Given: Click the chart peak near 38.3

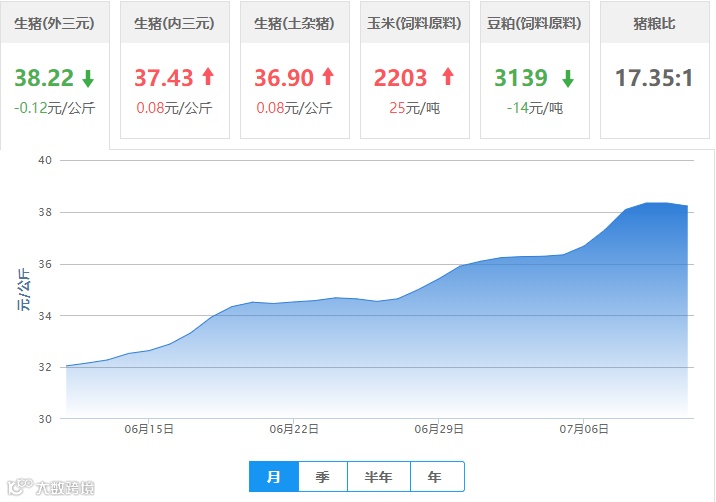Looking at the screenshot, I should [x=655, y=203].
